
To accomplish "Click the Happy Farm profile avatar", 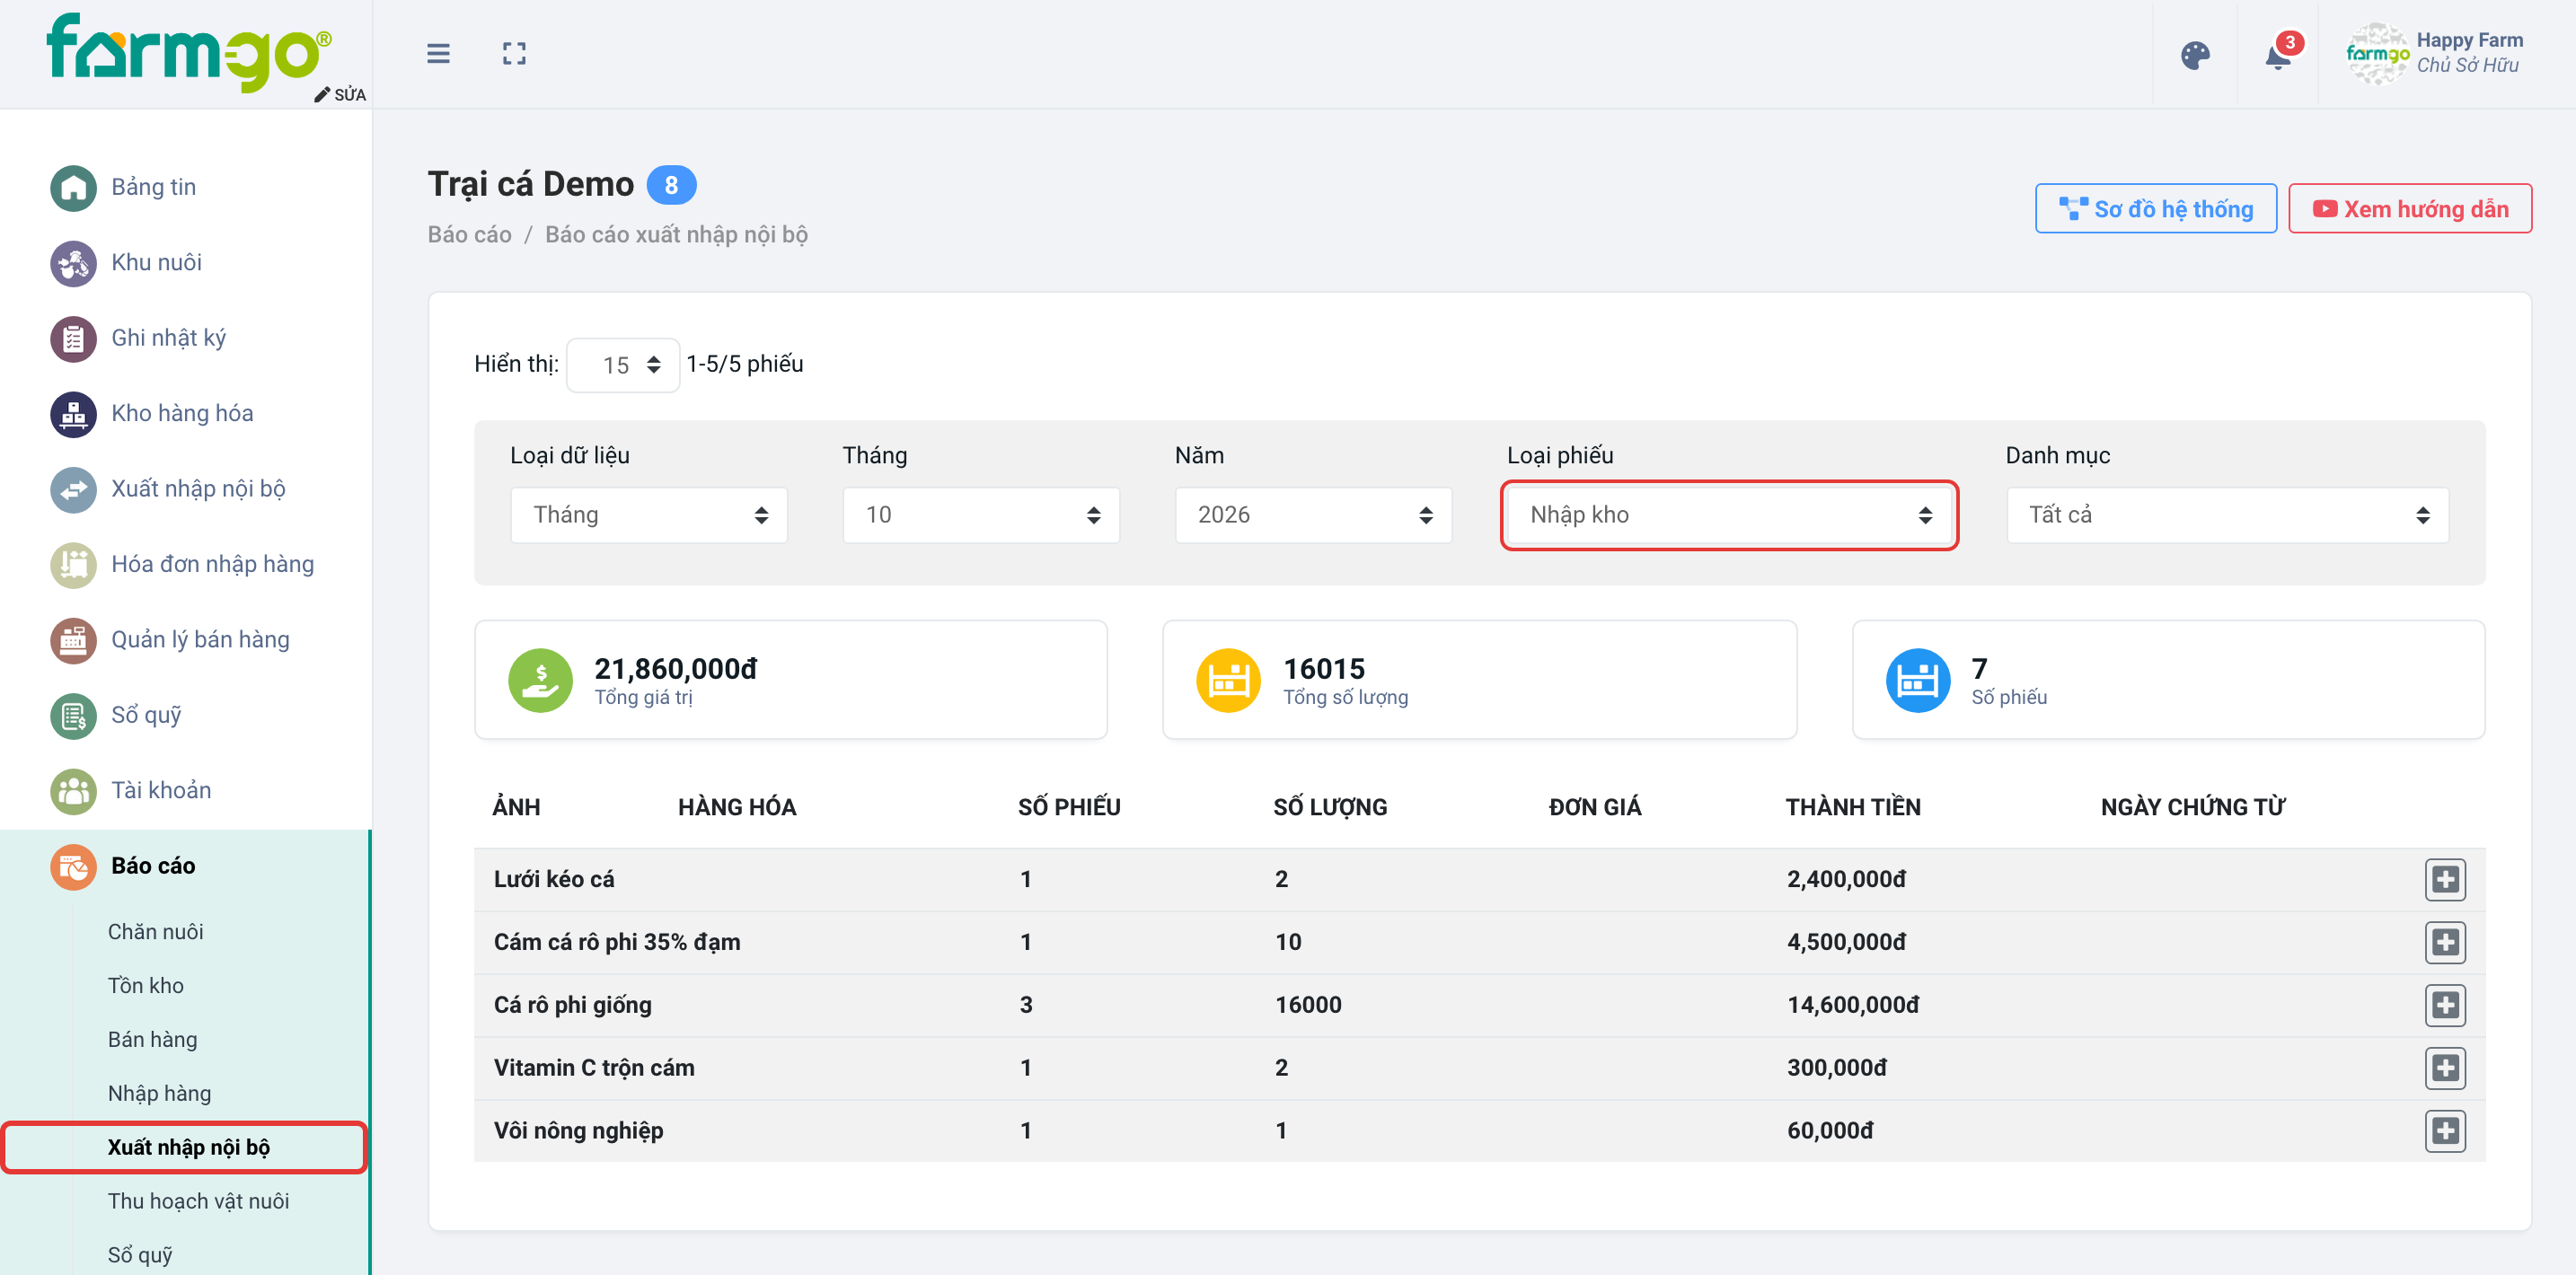I will pyautogui.click(x=2377, y=54).
